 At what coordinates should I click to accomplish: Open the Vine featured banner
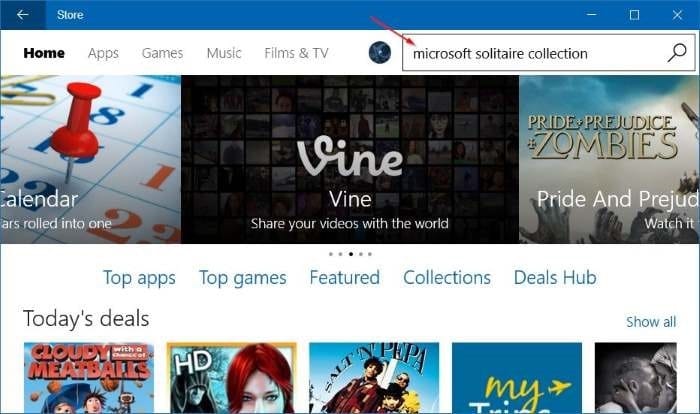point(350,159)
